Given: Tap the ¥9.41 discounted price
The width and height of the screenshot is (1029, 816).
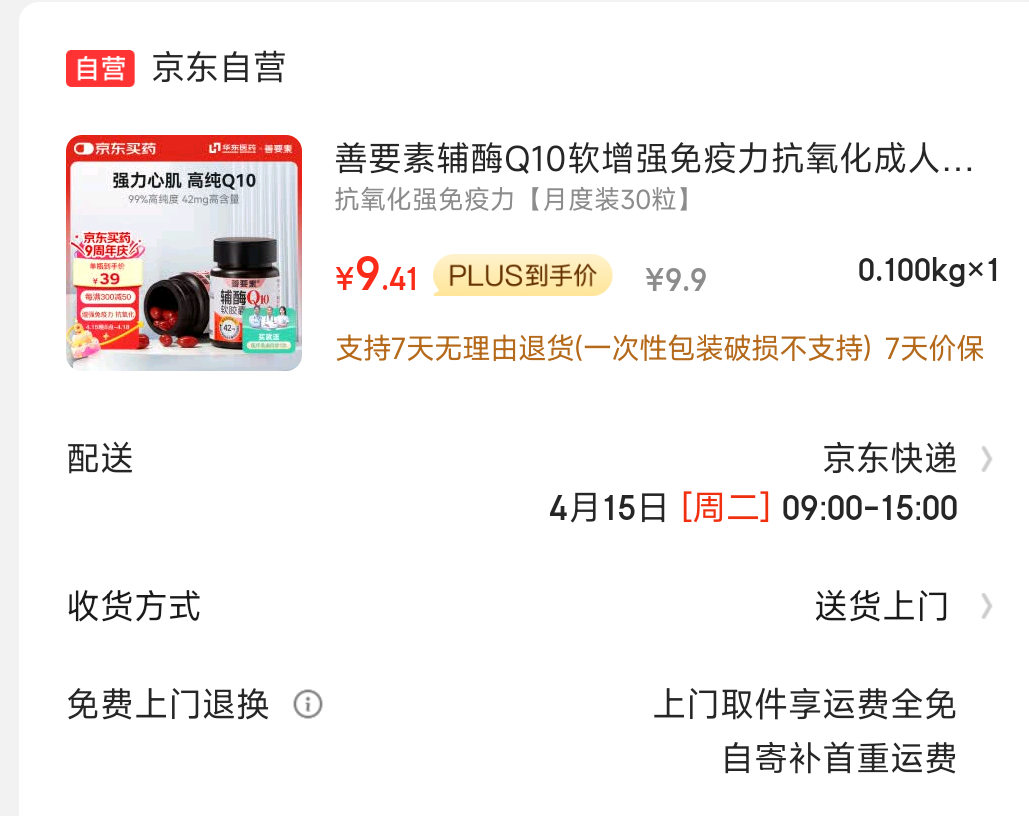Looking at the screenshot, I should click(377, 275).
